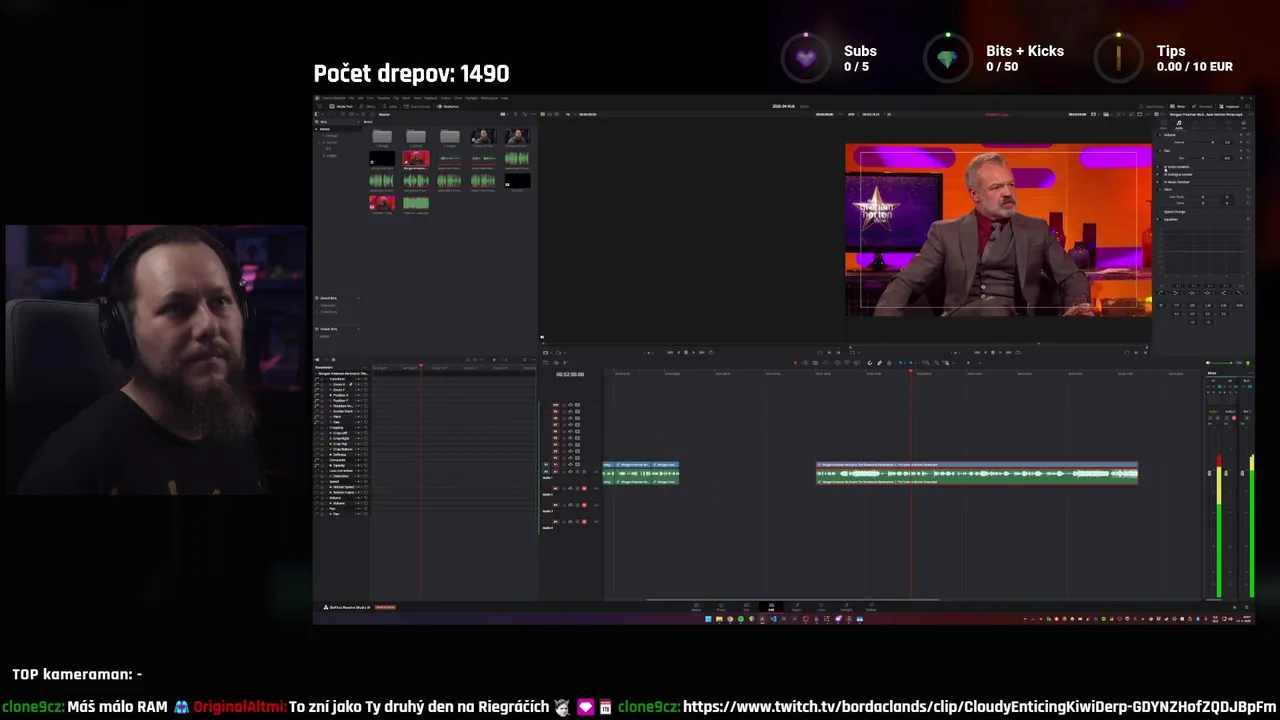Switch to the Deliver page tab
Image resolution: width=1280 pixels, height=720 pixels.
(871, 607)
